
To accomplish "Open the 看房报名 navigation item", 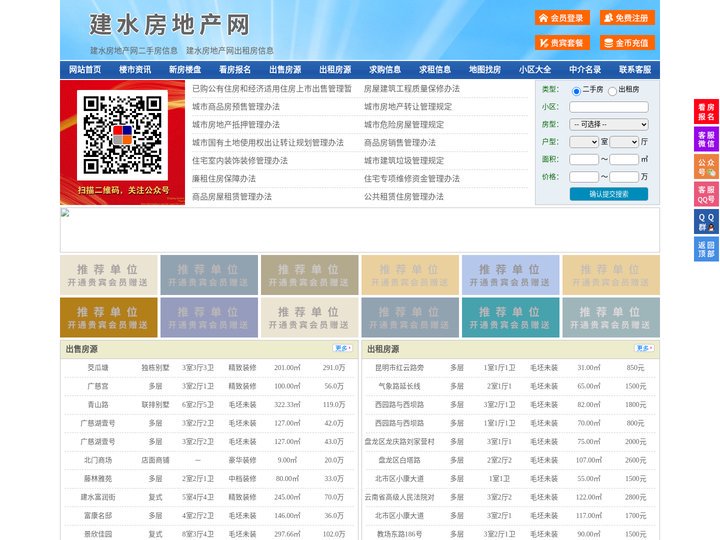I will click(x=235, y=70).
